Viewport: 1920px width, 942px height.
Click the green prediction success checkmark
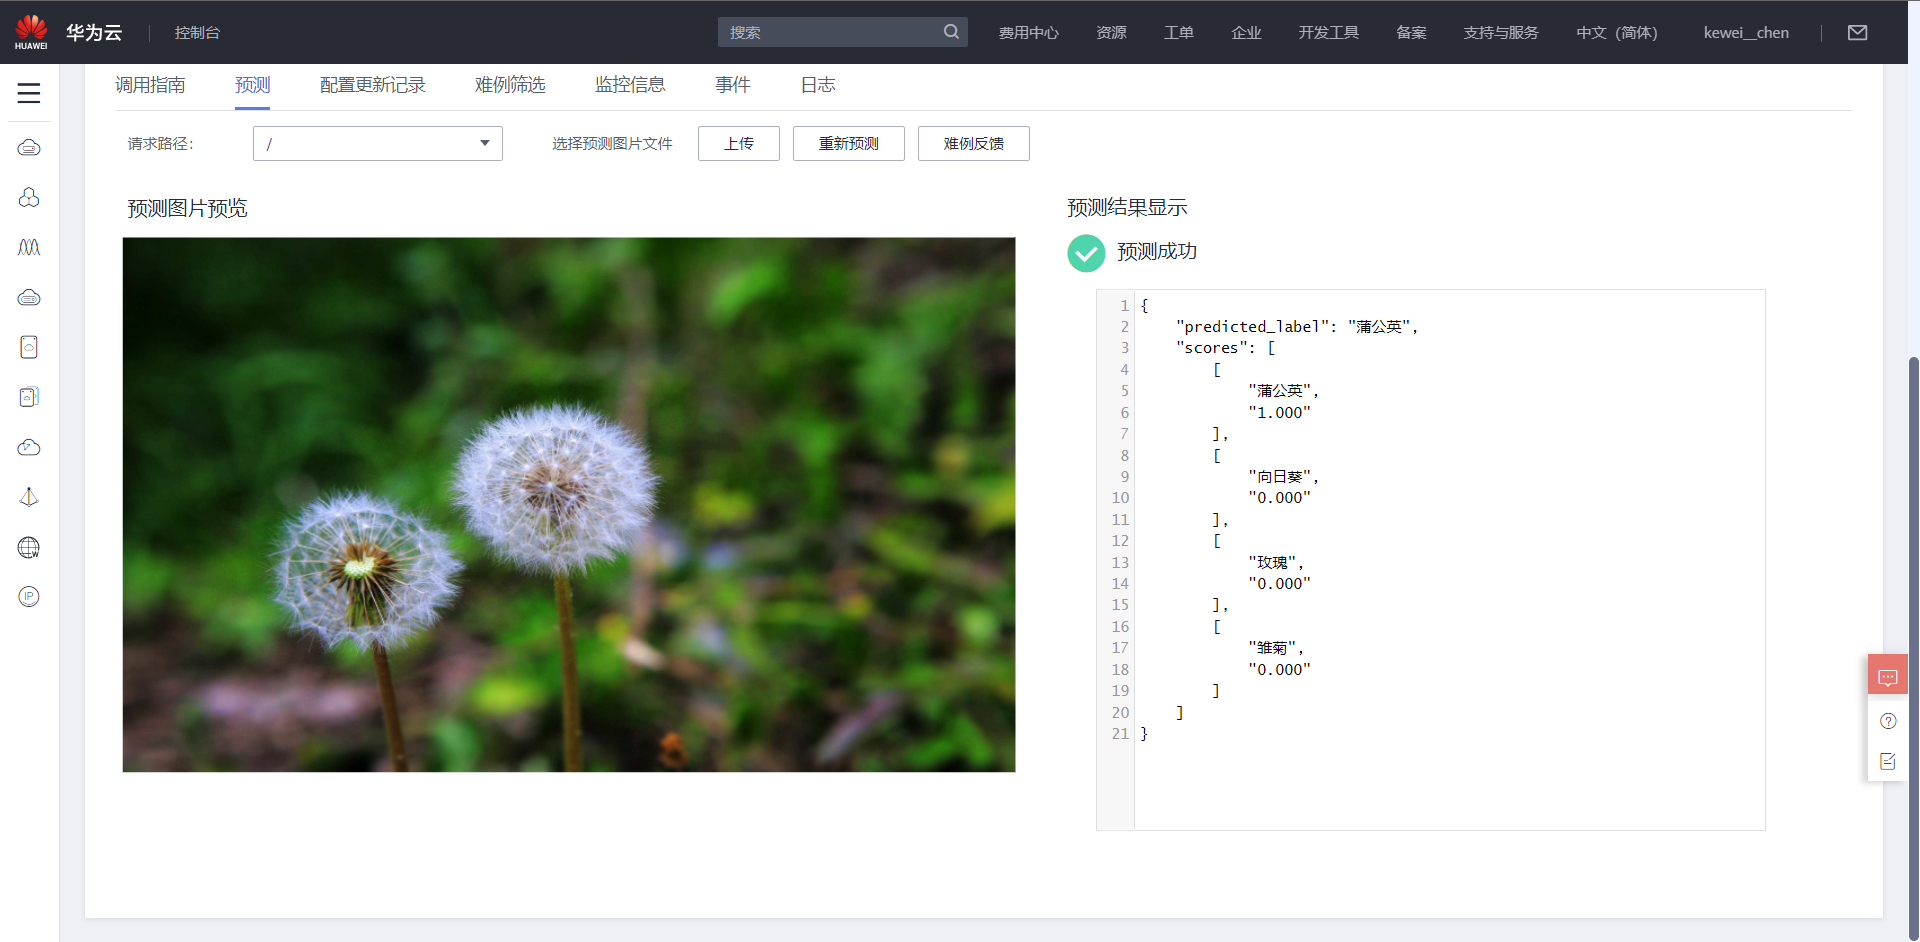pos(1086,253)
